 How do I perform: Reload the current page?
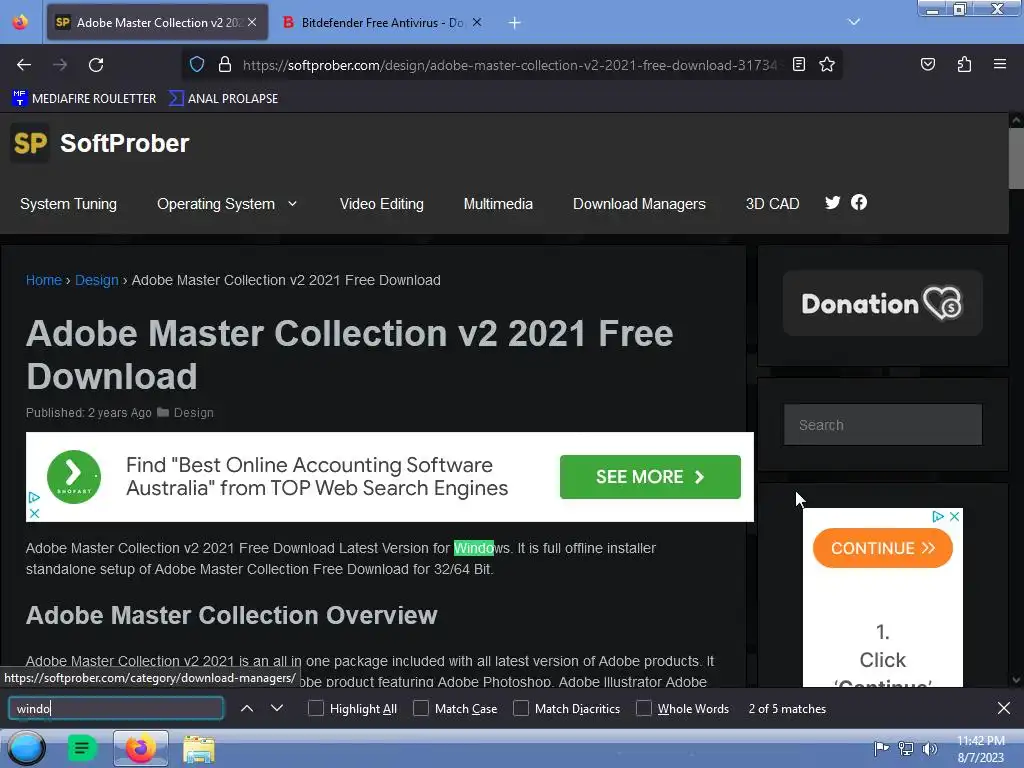pos(96,65)
